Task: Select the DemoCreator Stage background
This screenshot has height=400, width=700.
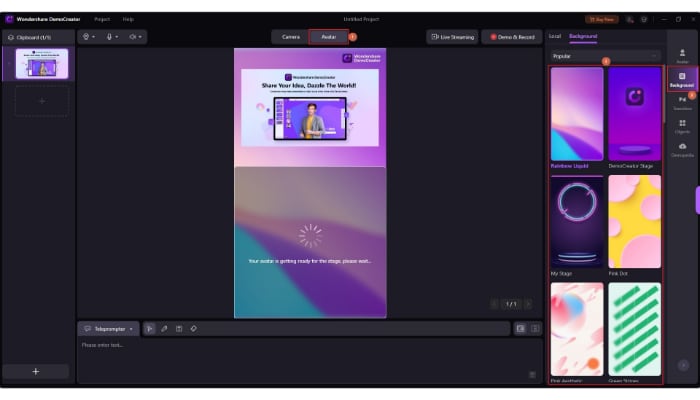Action: 634,114
